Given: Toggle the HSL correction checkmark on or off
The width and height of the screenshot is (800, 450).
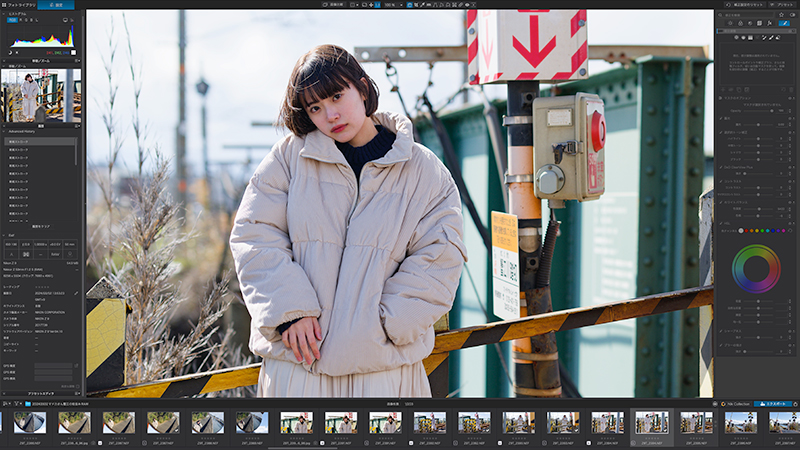Looking at the screenshot, I should tap(720, 223).
